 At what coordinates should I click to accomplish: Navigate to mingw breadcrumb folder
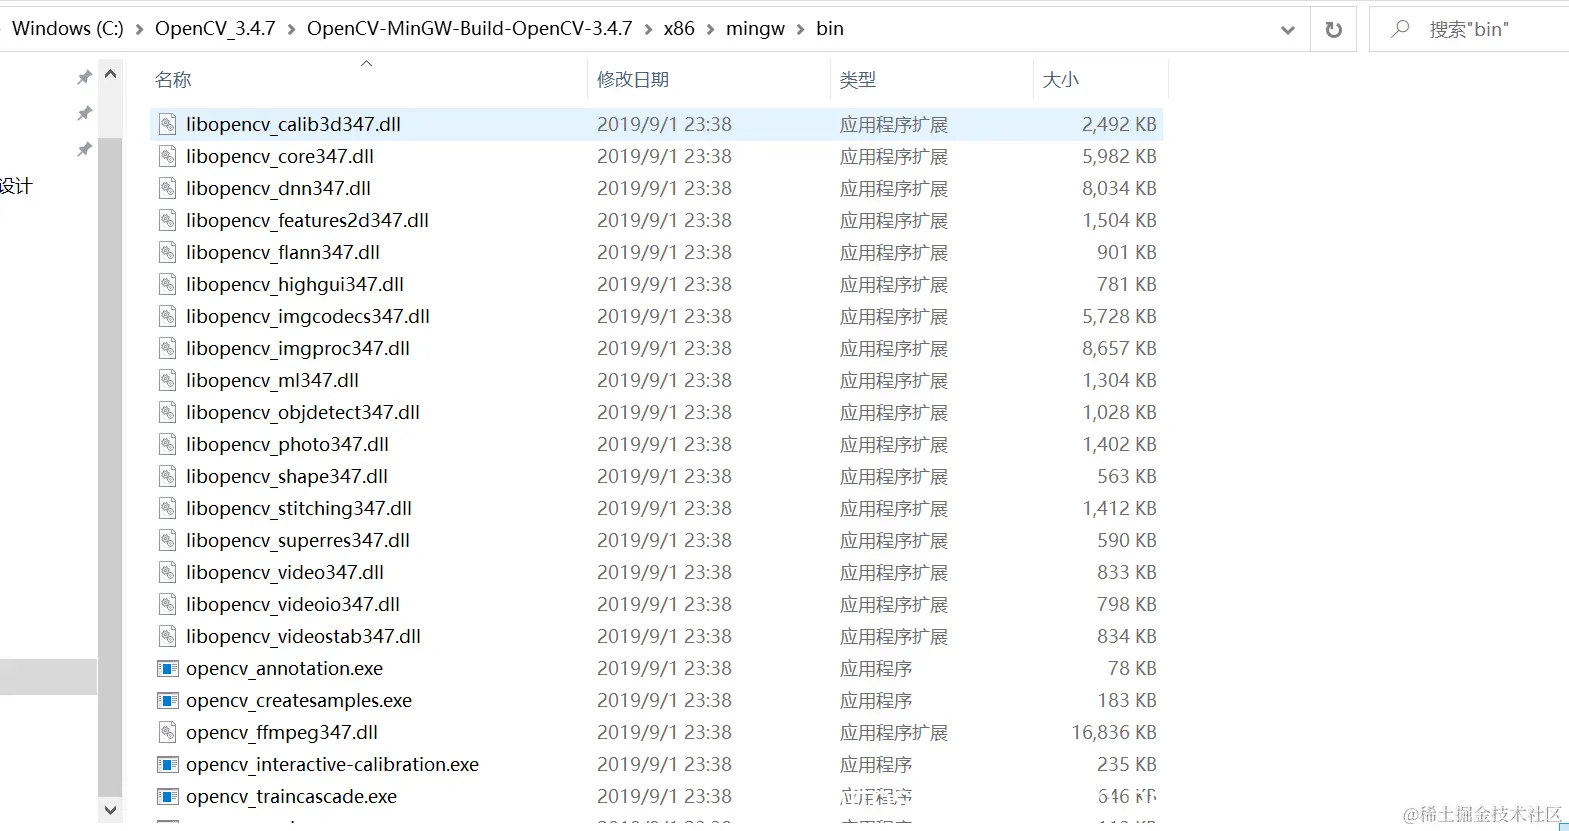click(x=755, y=29)
